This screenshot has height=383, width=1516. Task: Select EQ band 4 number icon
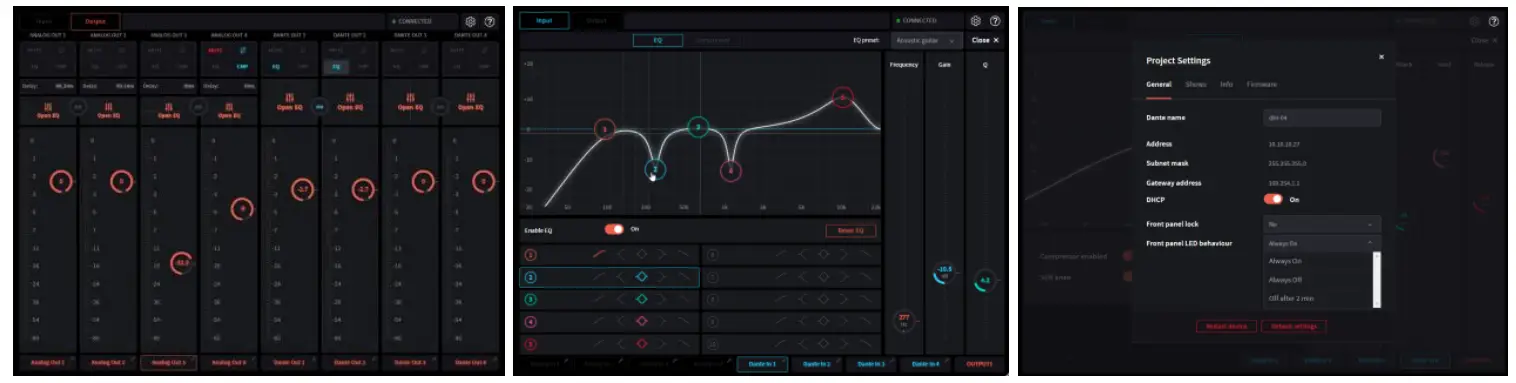[531, 322]
